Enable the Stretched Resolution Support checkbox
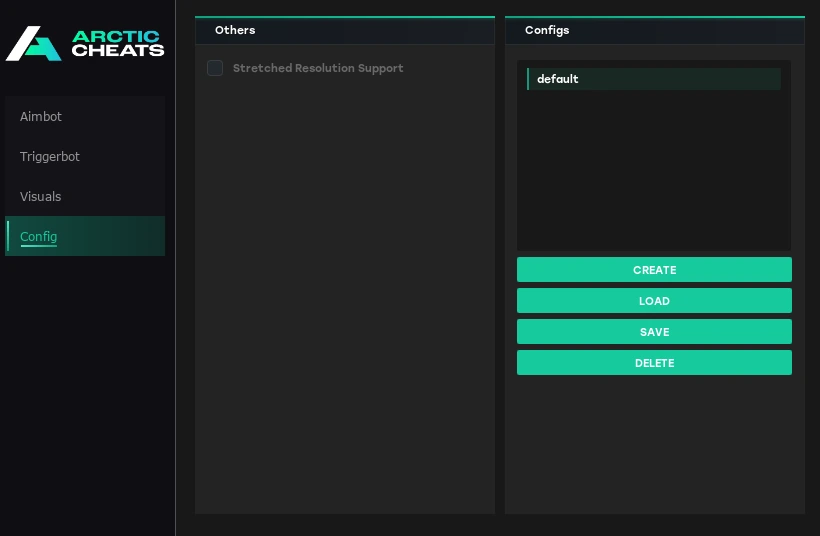The width and height of the screenshot is (820, 536). click(x=215, y=68)
